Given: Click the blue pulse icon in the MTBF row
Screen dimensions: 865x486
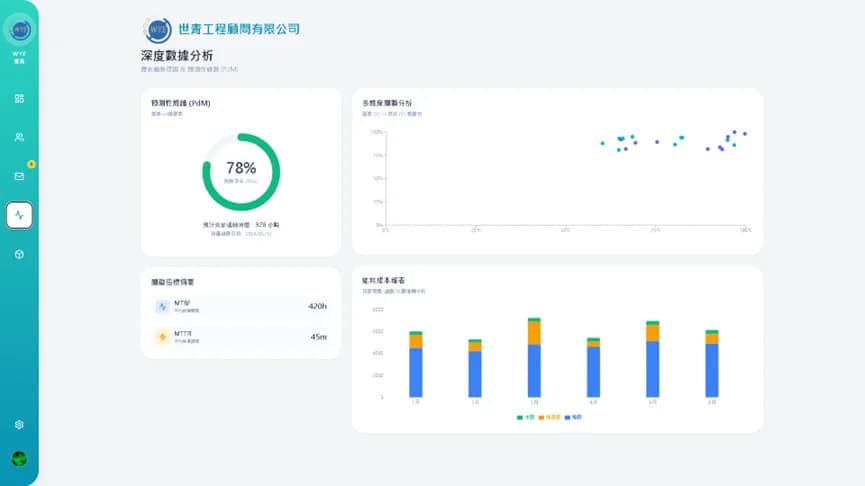Looking at the screenshot, I should pos(162,306).
